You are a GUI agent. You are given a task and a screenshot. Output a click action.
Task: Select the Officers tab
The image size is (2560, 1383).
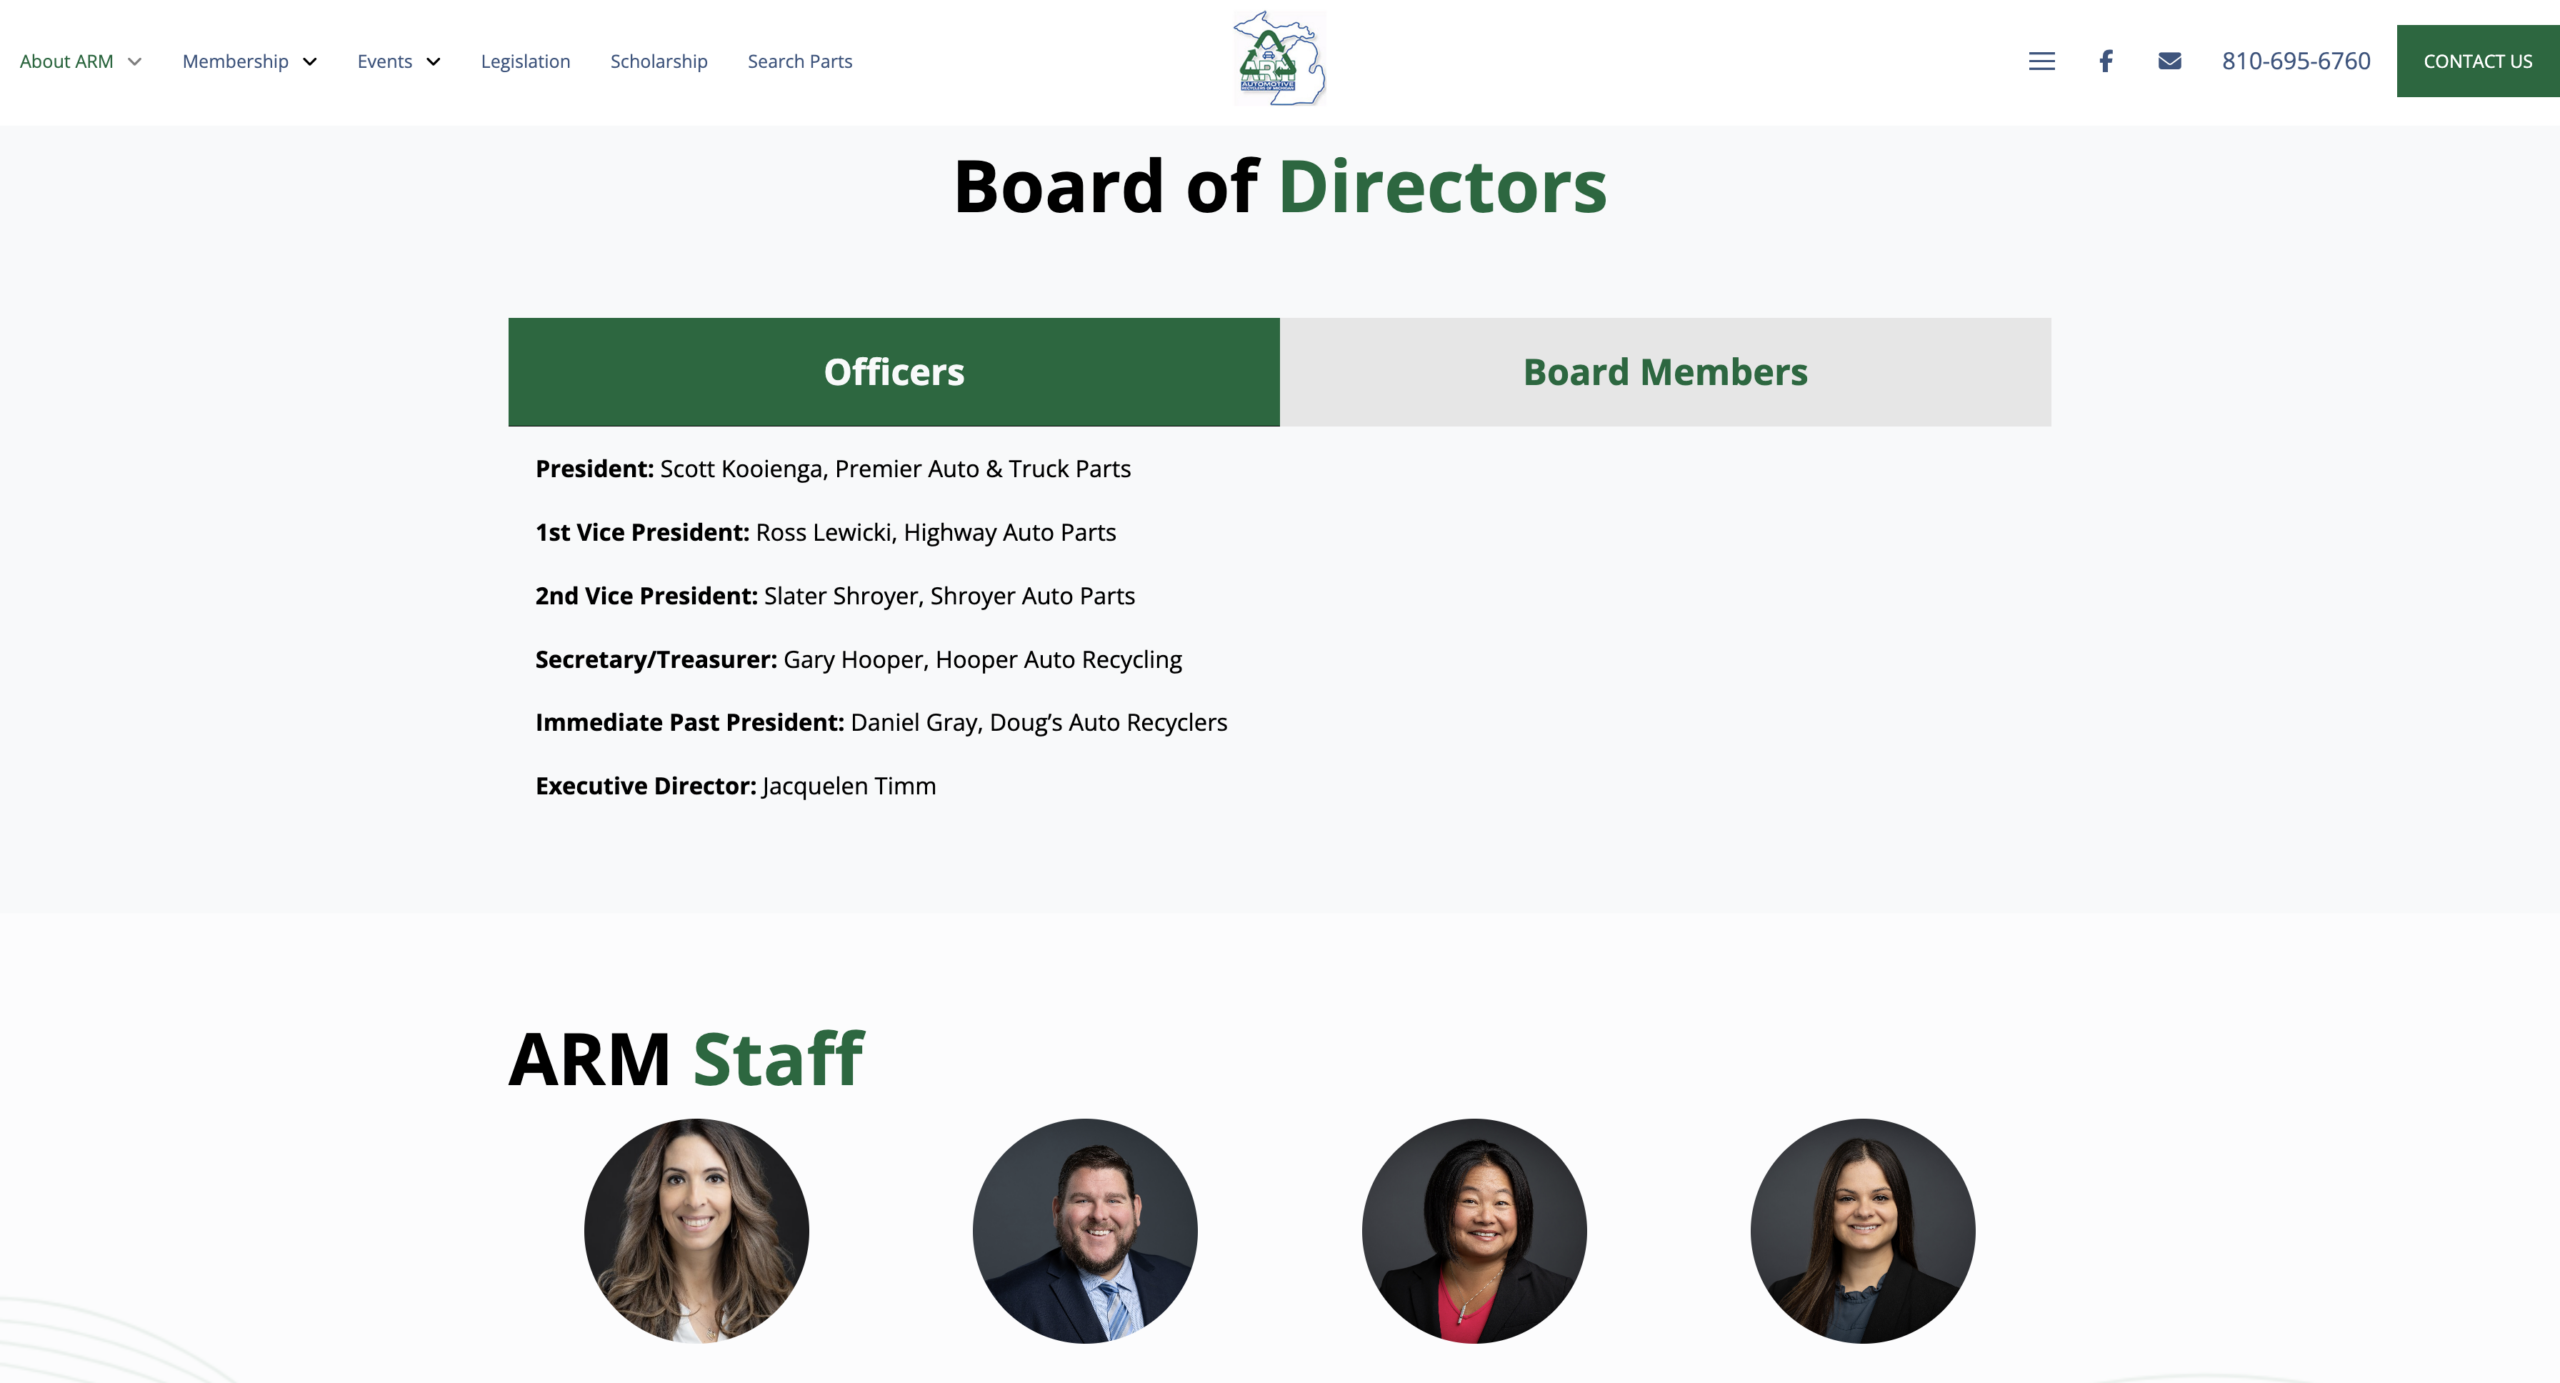(893, 372)
